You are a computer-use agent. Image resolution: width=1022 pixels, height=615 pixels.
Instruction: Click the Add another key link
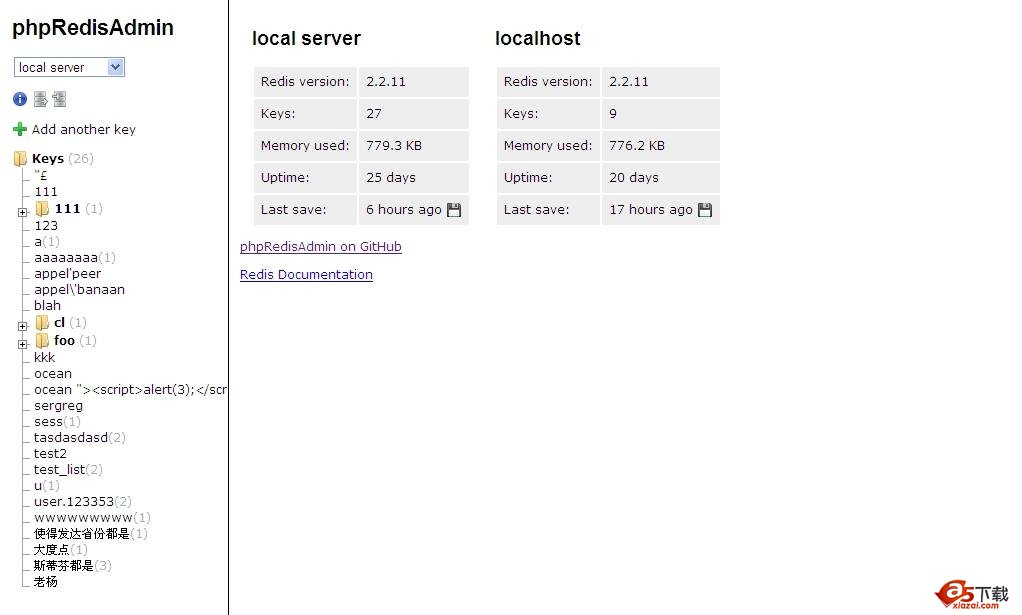click(x=83, y=129)
